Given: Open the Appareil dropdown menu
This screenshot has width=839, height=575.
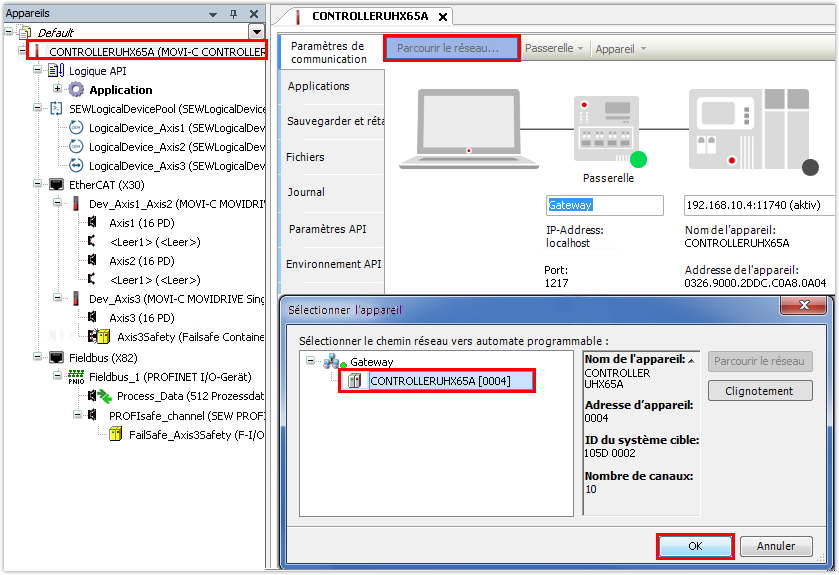Looking at the screenshot, I should click(x=620, y=48).
